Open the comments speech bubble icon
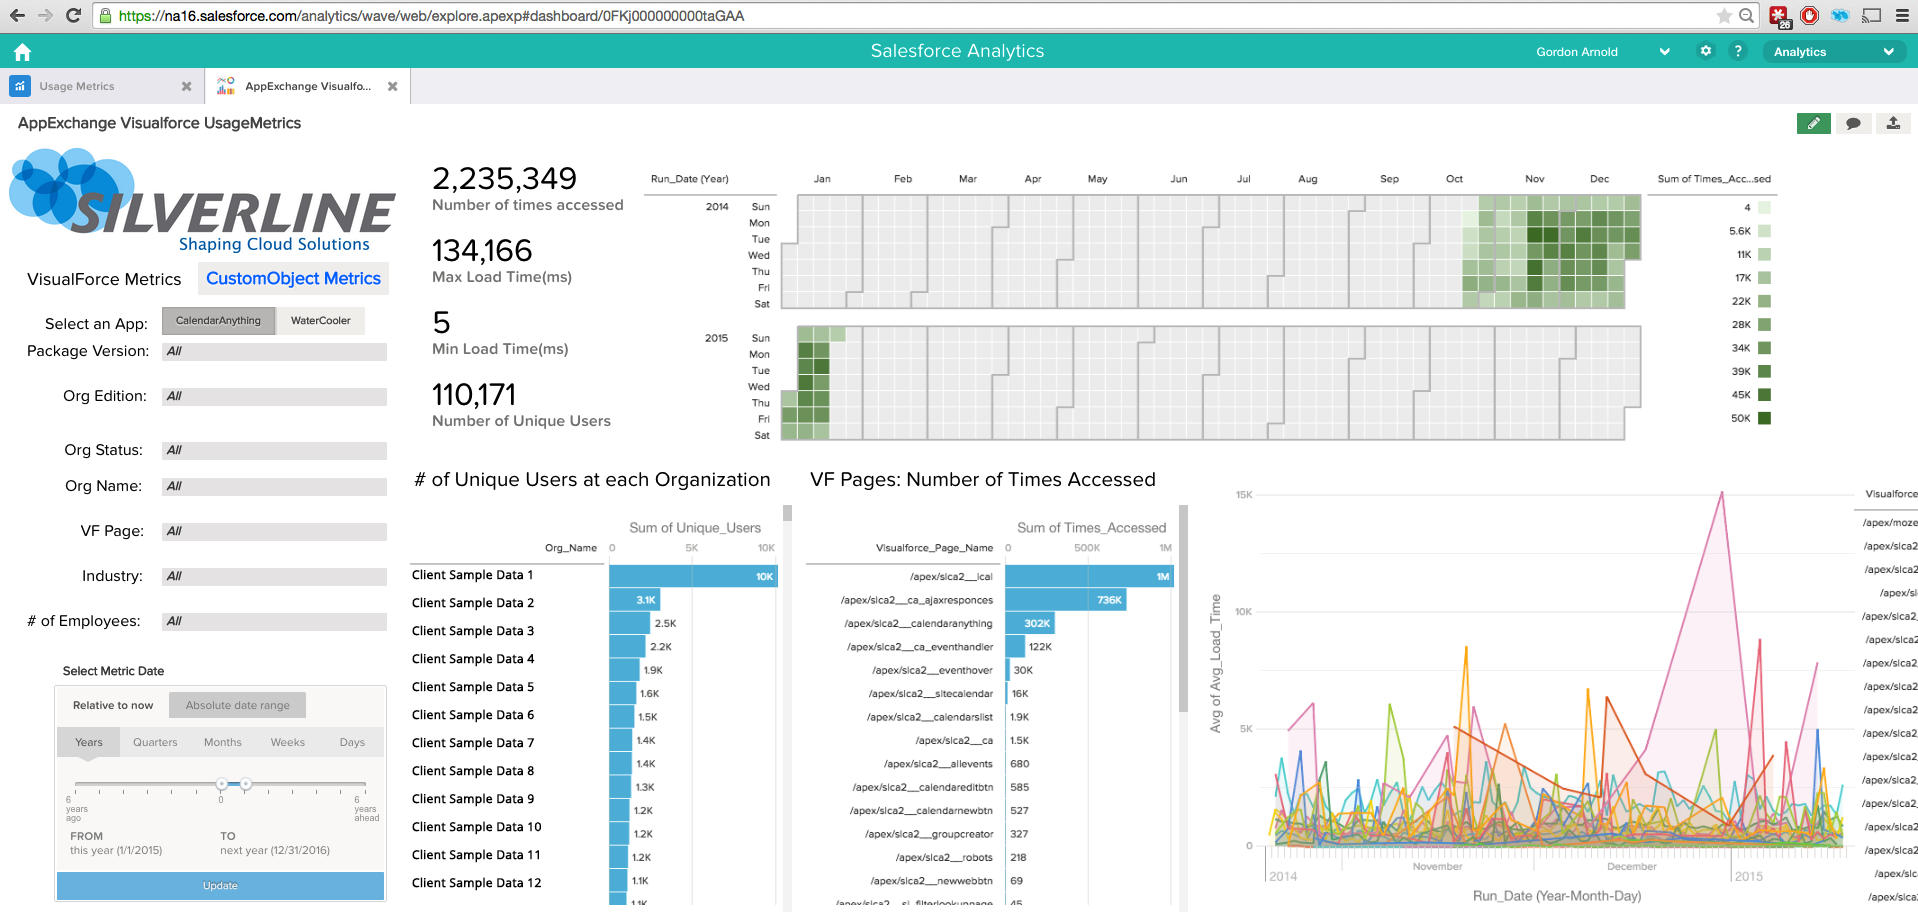Image resolution: width=1918 pixels, height=912 pixels. (x=1853, y=123)
